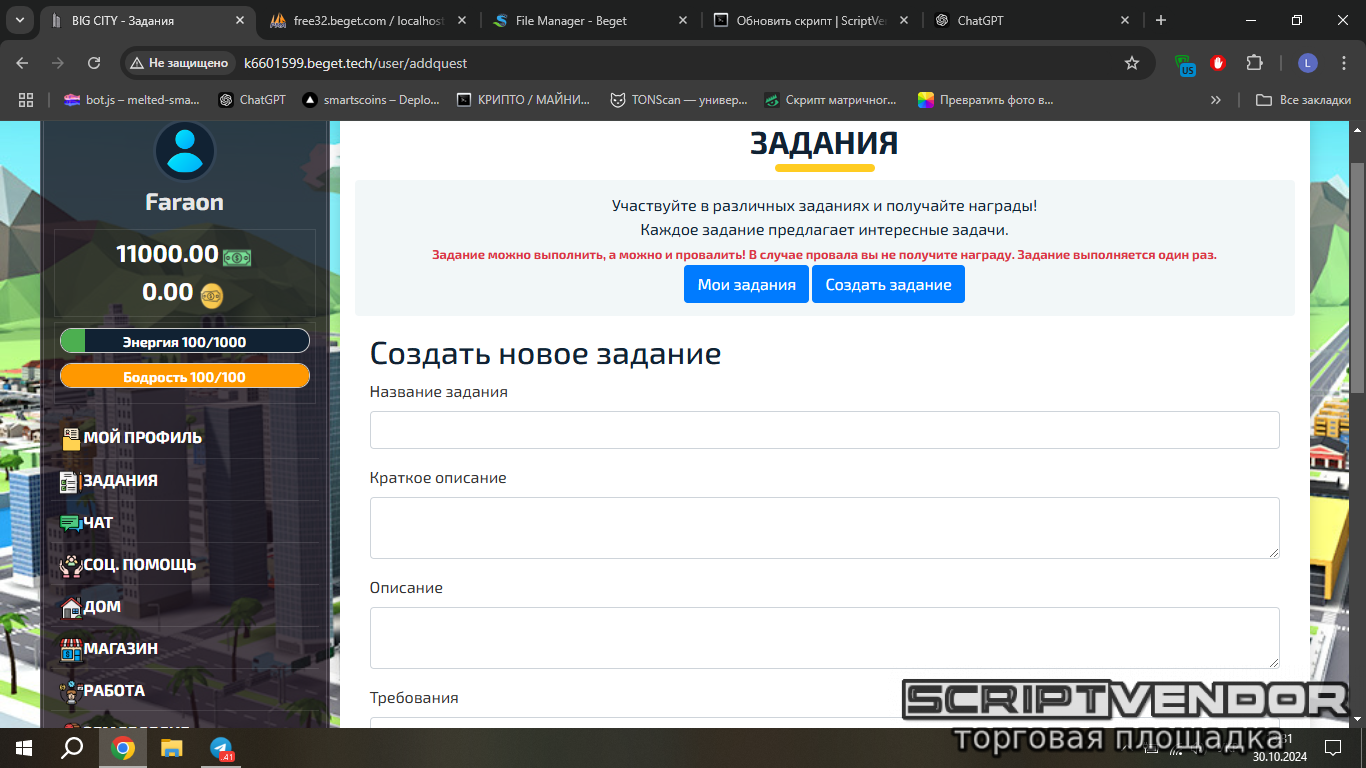Open ЧАТ in the sidebar

[x=87, y=523]
